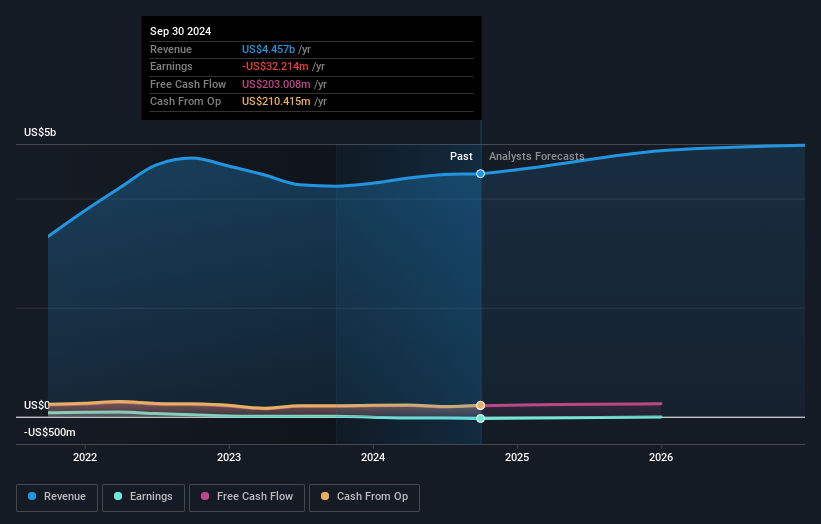Click the US$5b y-axis label
This screenshot has height=524, width=821.
coord(40,132)
